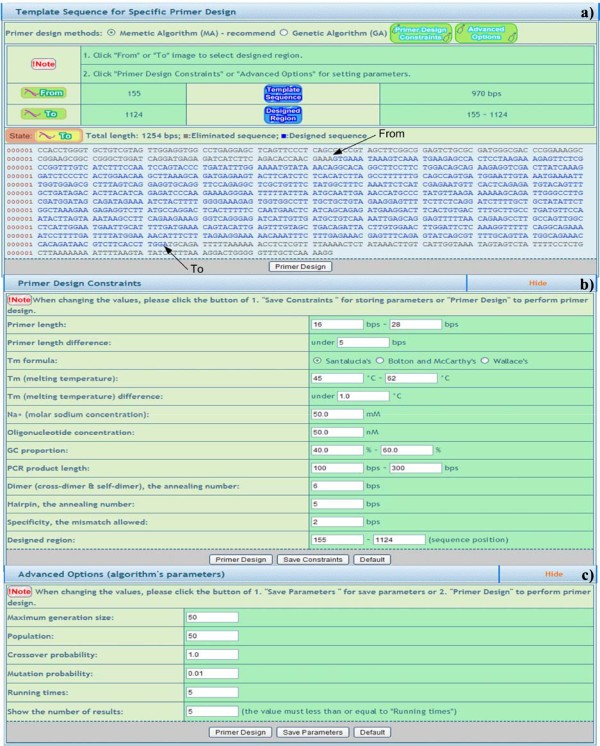Edit Mutation probability field
Image resolution: width=600 pixels, height=746 pixels.
coord(212,674)
